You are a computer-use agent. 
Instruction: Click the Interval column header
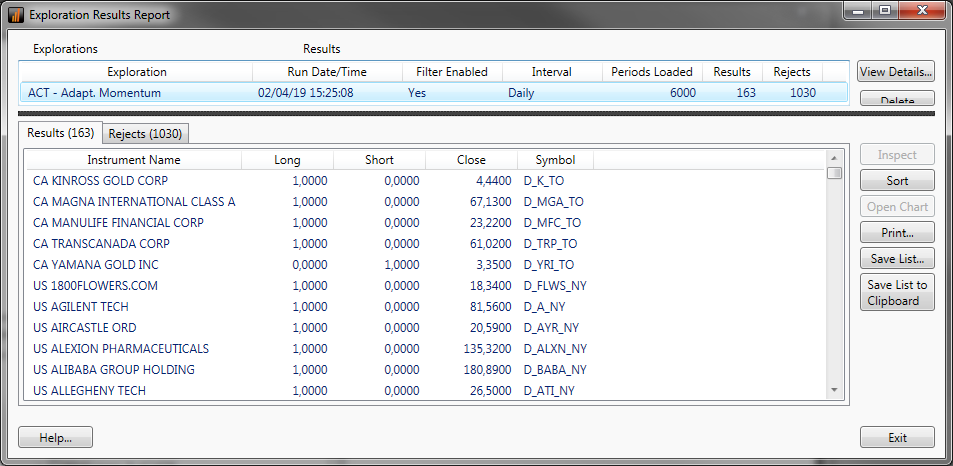tap(551, 72)
